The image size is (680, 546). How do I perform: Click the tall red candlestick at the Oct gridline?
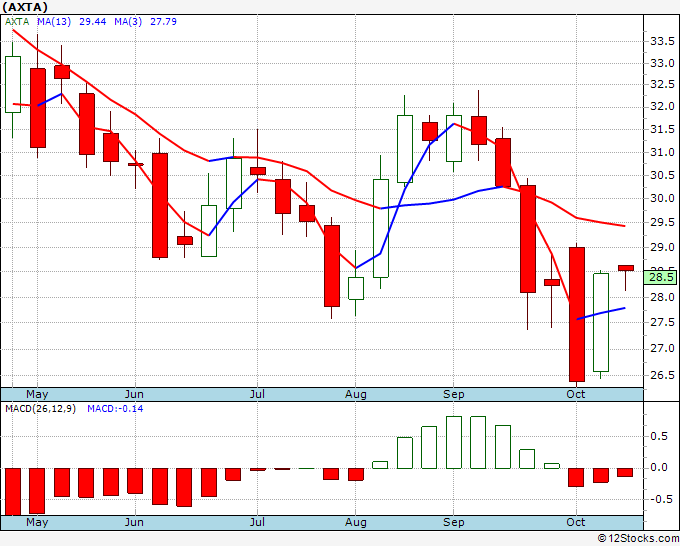coord(577,314)
